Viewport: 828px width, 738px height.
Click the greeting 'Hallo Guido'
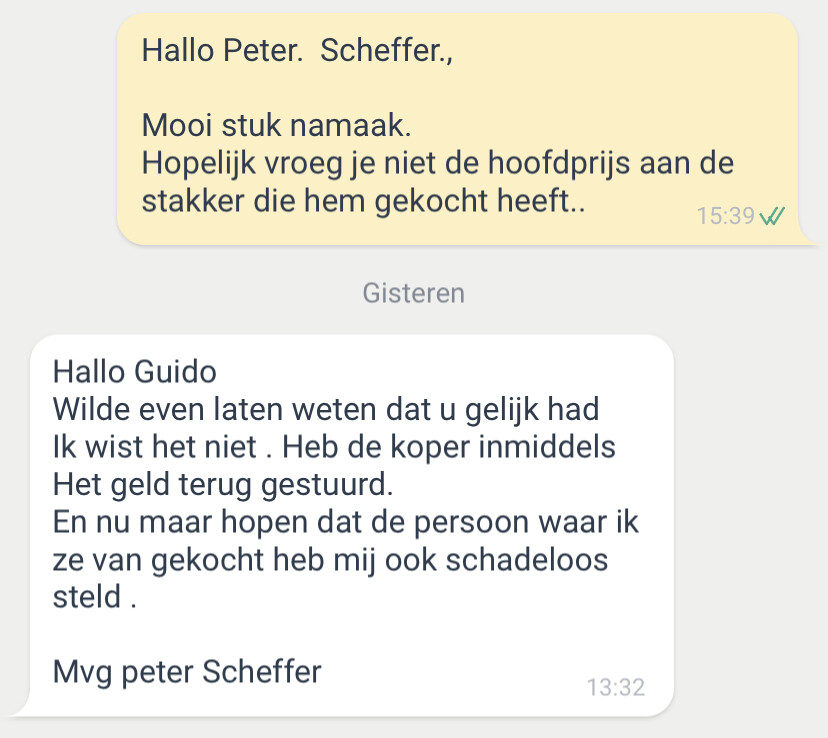(x=135, y=372)
